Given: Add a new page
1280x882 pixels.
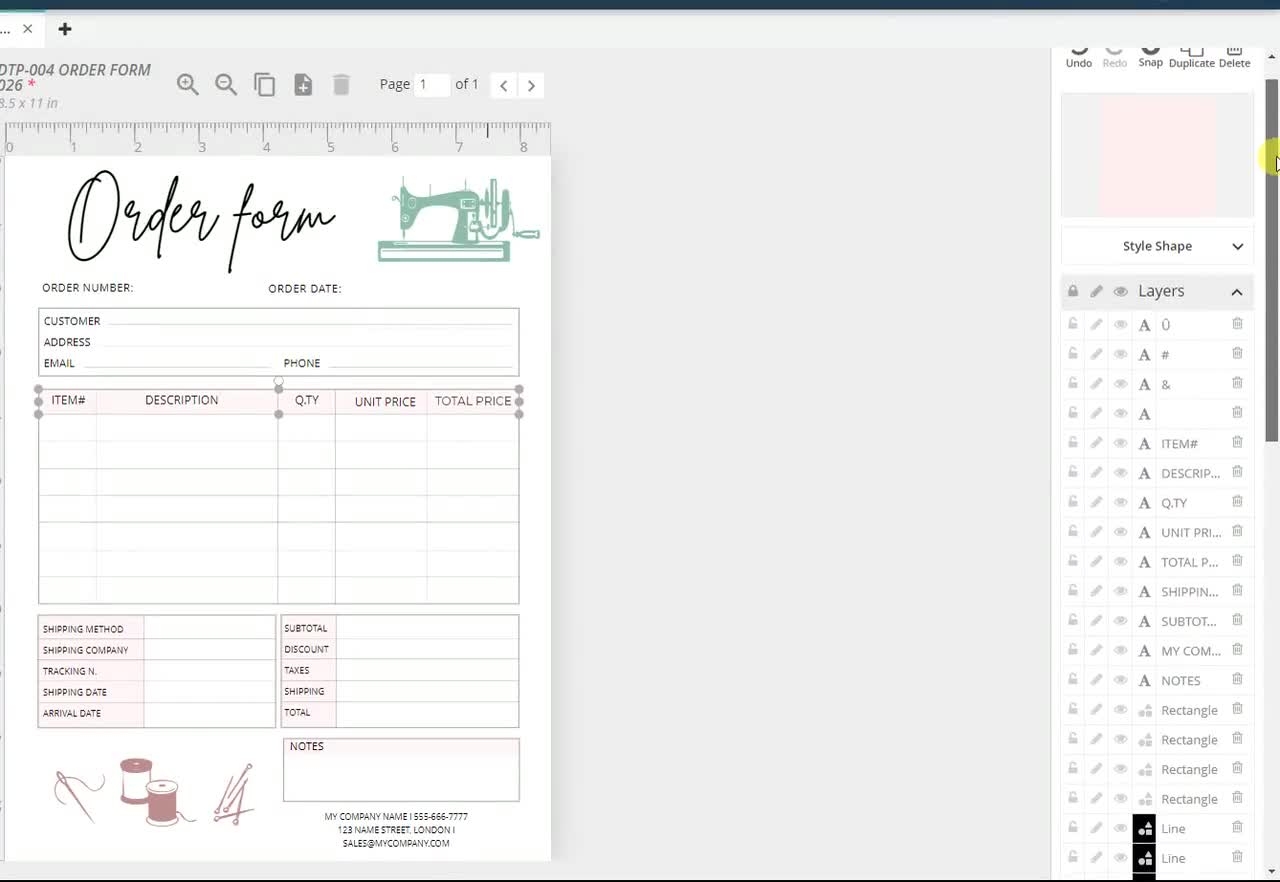Looking at the screenshot, I should tap(303, 85).
